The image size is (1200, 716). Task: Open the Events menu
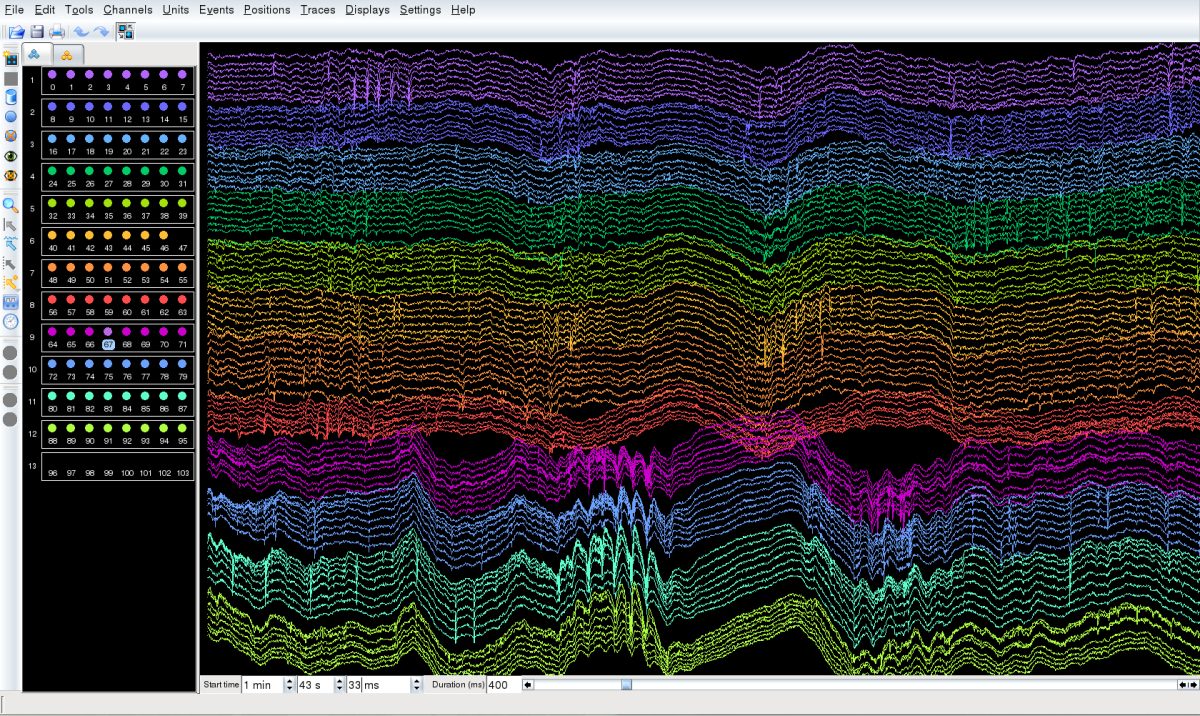click(216, 10)
